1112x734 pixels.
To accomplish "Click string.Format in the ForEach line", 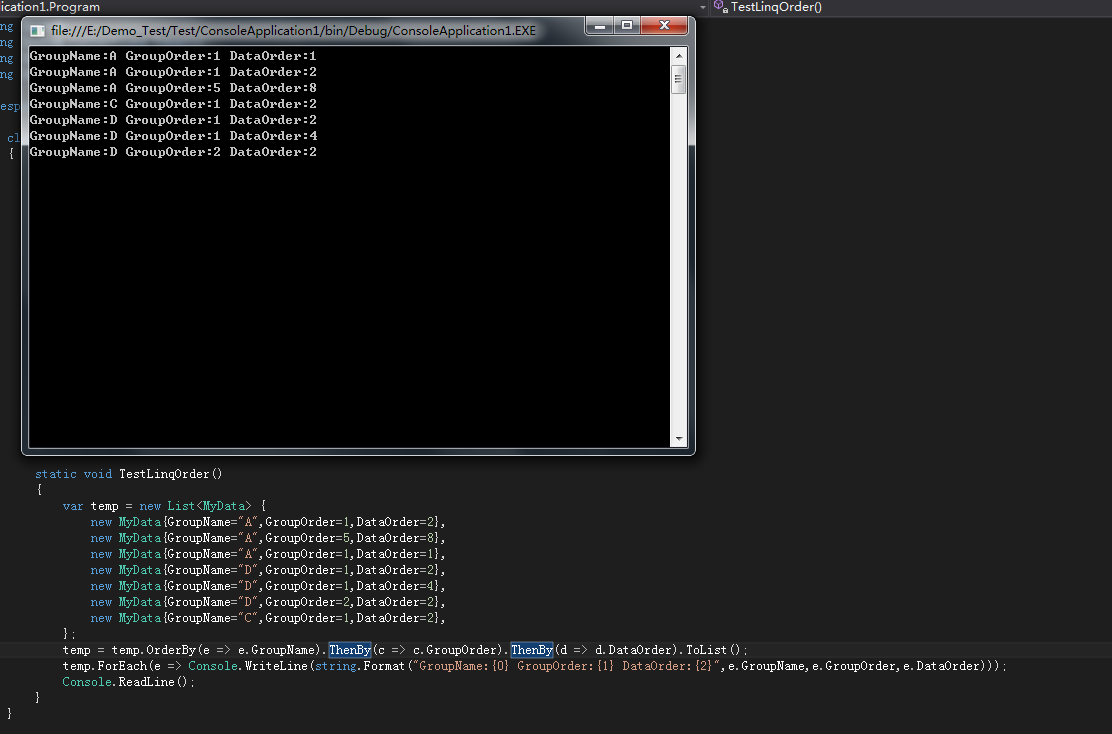I will point(359,666).
